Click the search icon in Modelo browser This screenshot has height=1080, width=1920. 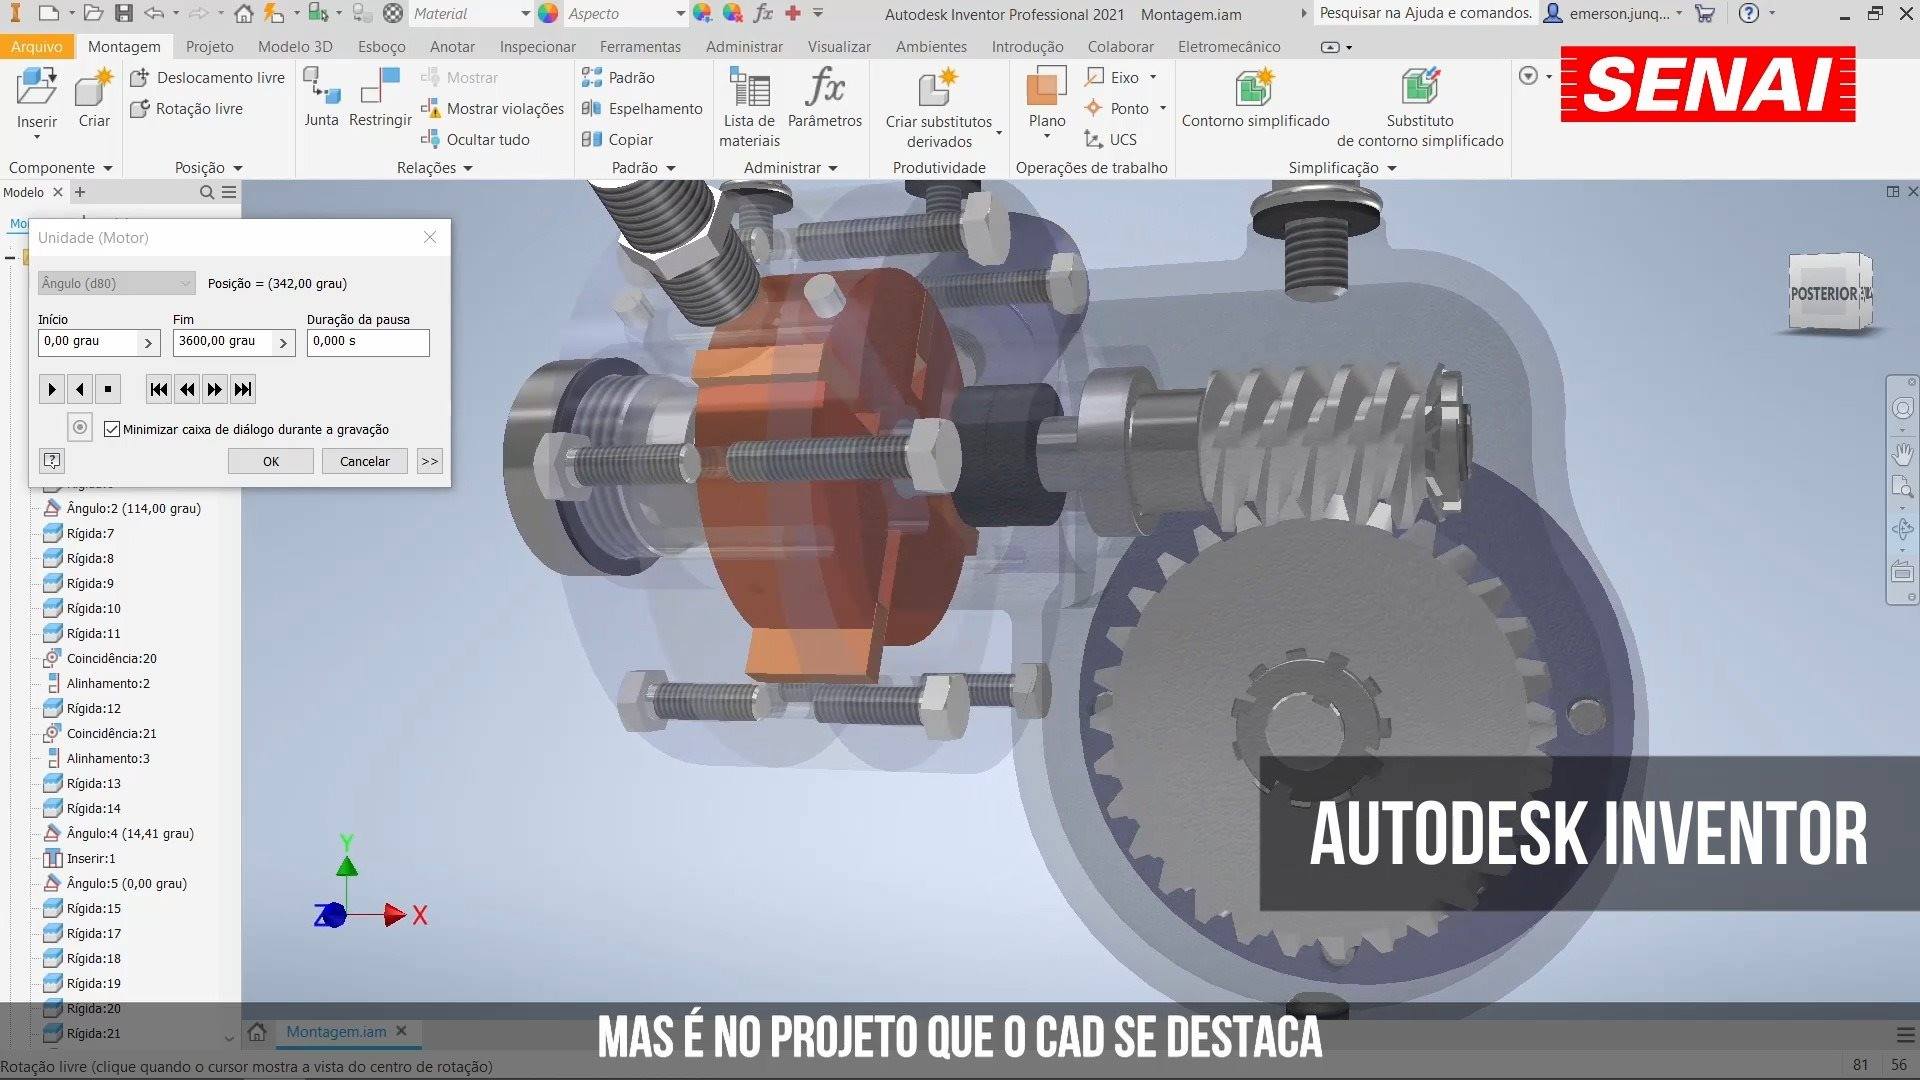point(206,192)
